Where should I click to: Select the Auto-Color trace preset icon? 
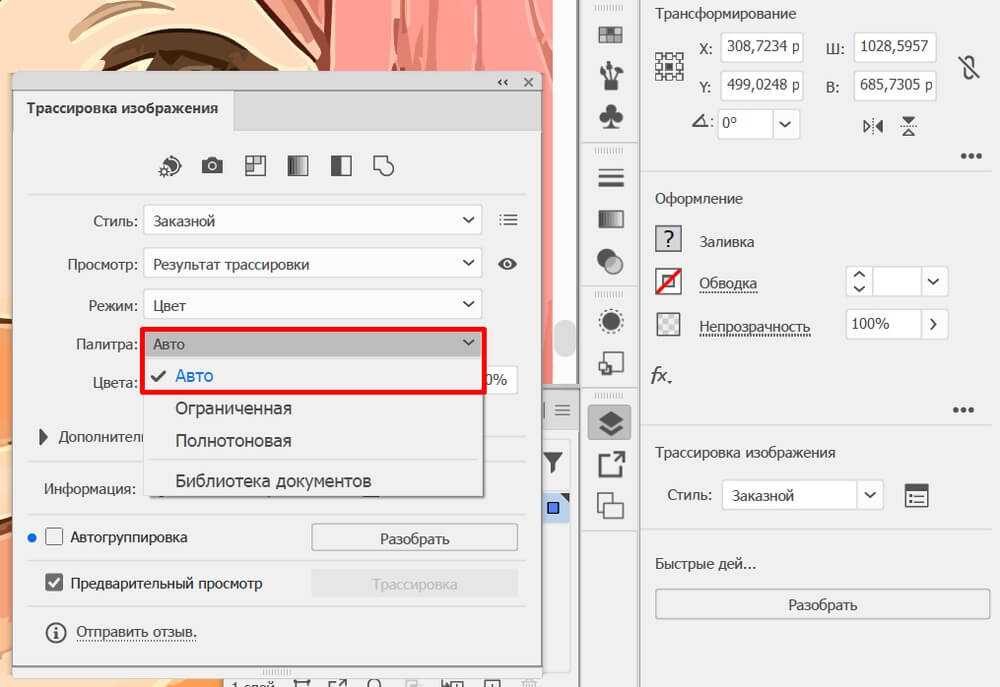pyautogui.click(x=170, y=166)
